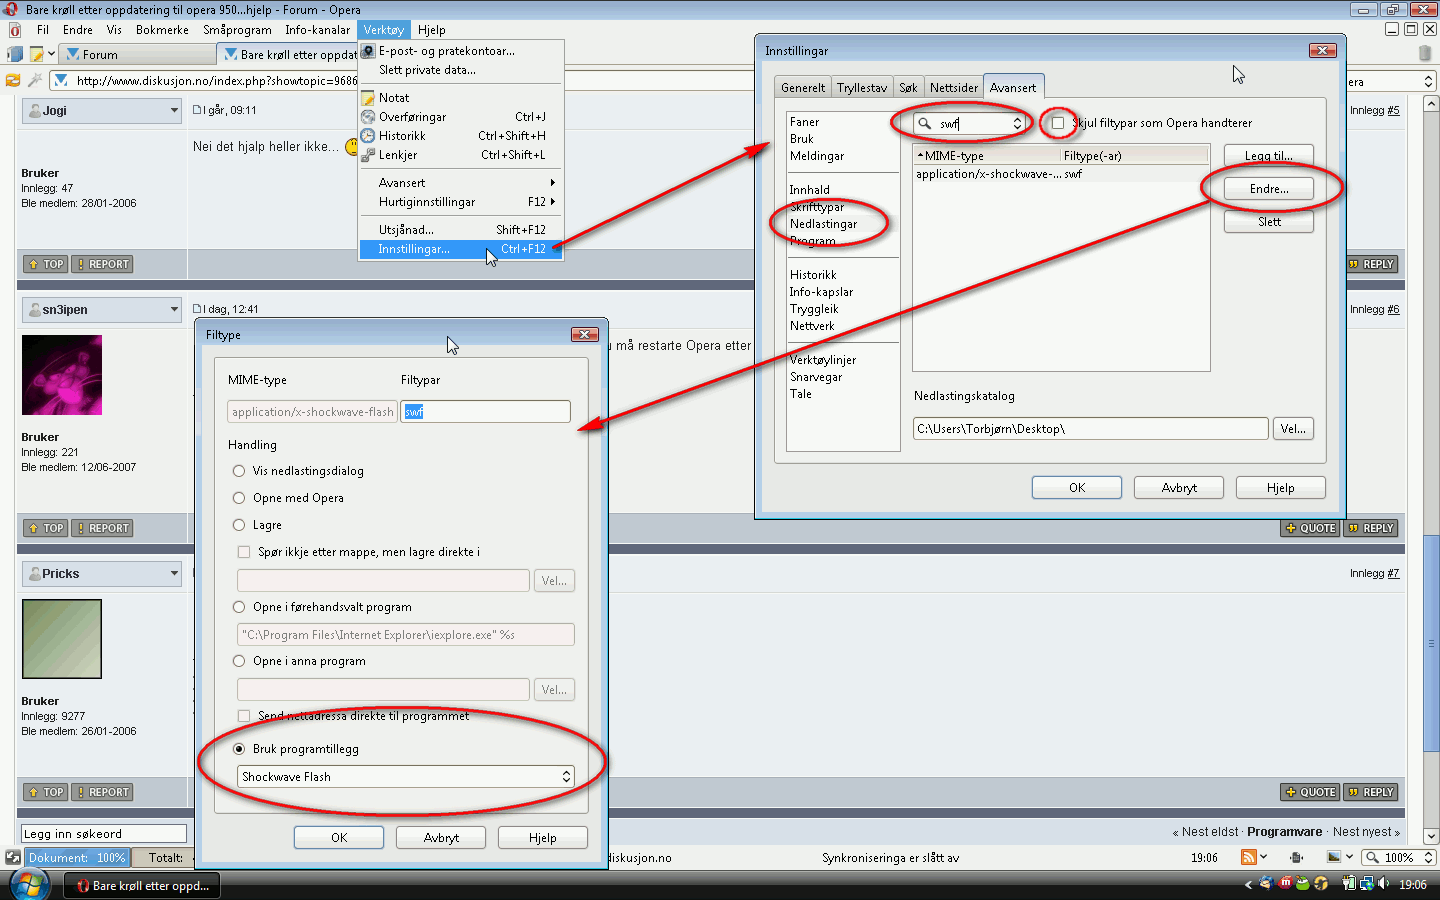The height and width of the screenshot is (900, 1440).
Task: Click the Vel... button by Nedlastingskatalog
Action: click(1293, 429)
